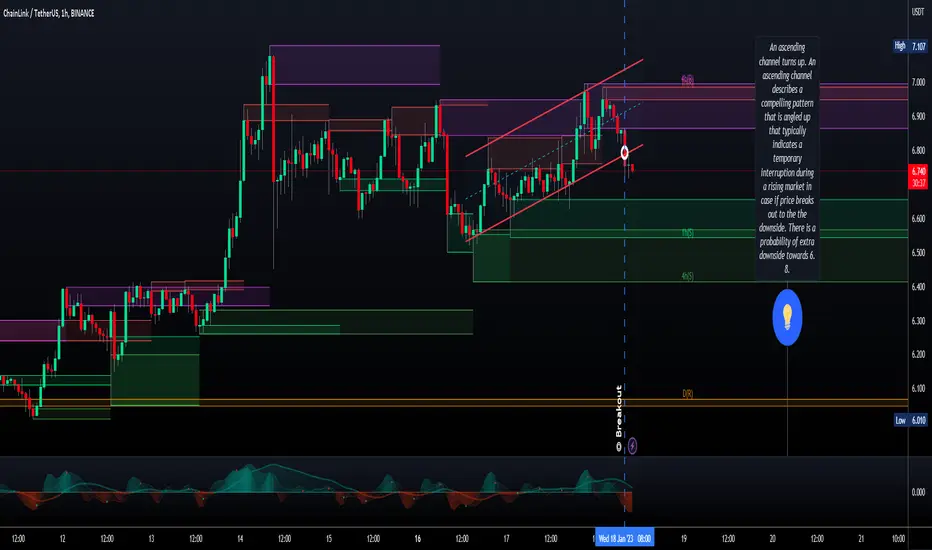
Task: Click the 6.500 price axis value
Action: tap(918, 252)
